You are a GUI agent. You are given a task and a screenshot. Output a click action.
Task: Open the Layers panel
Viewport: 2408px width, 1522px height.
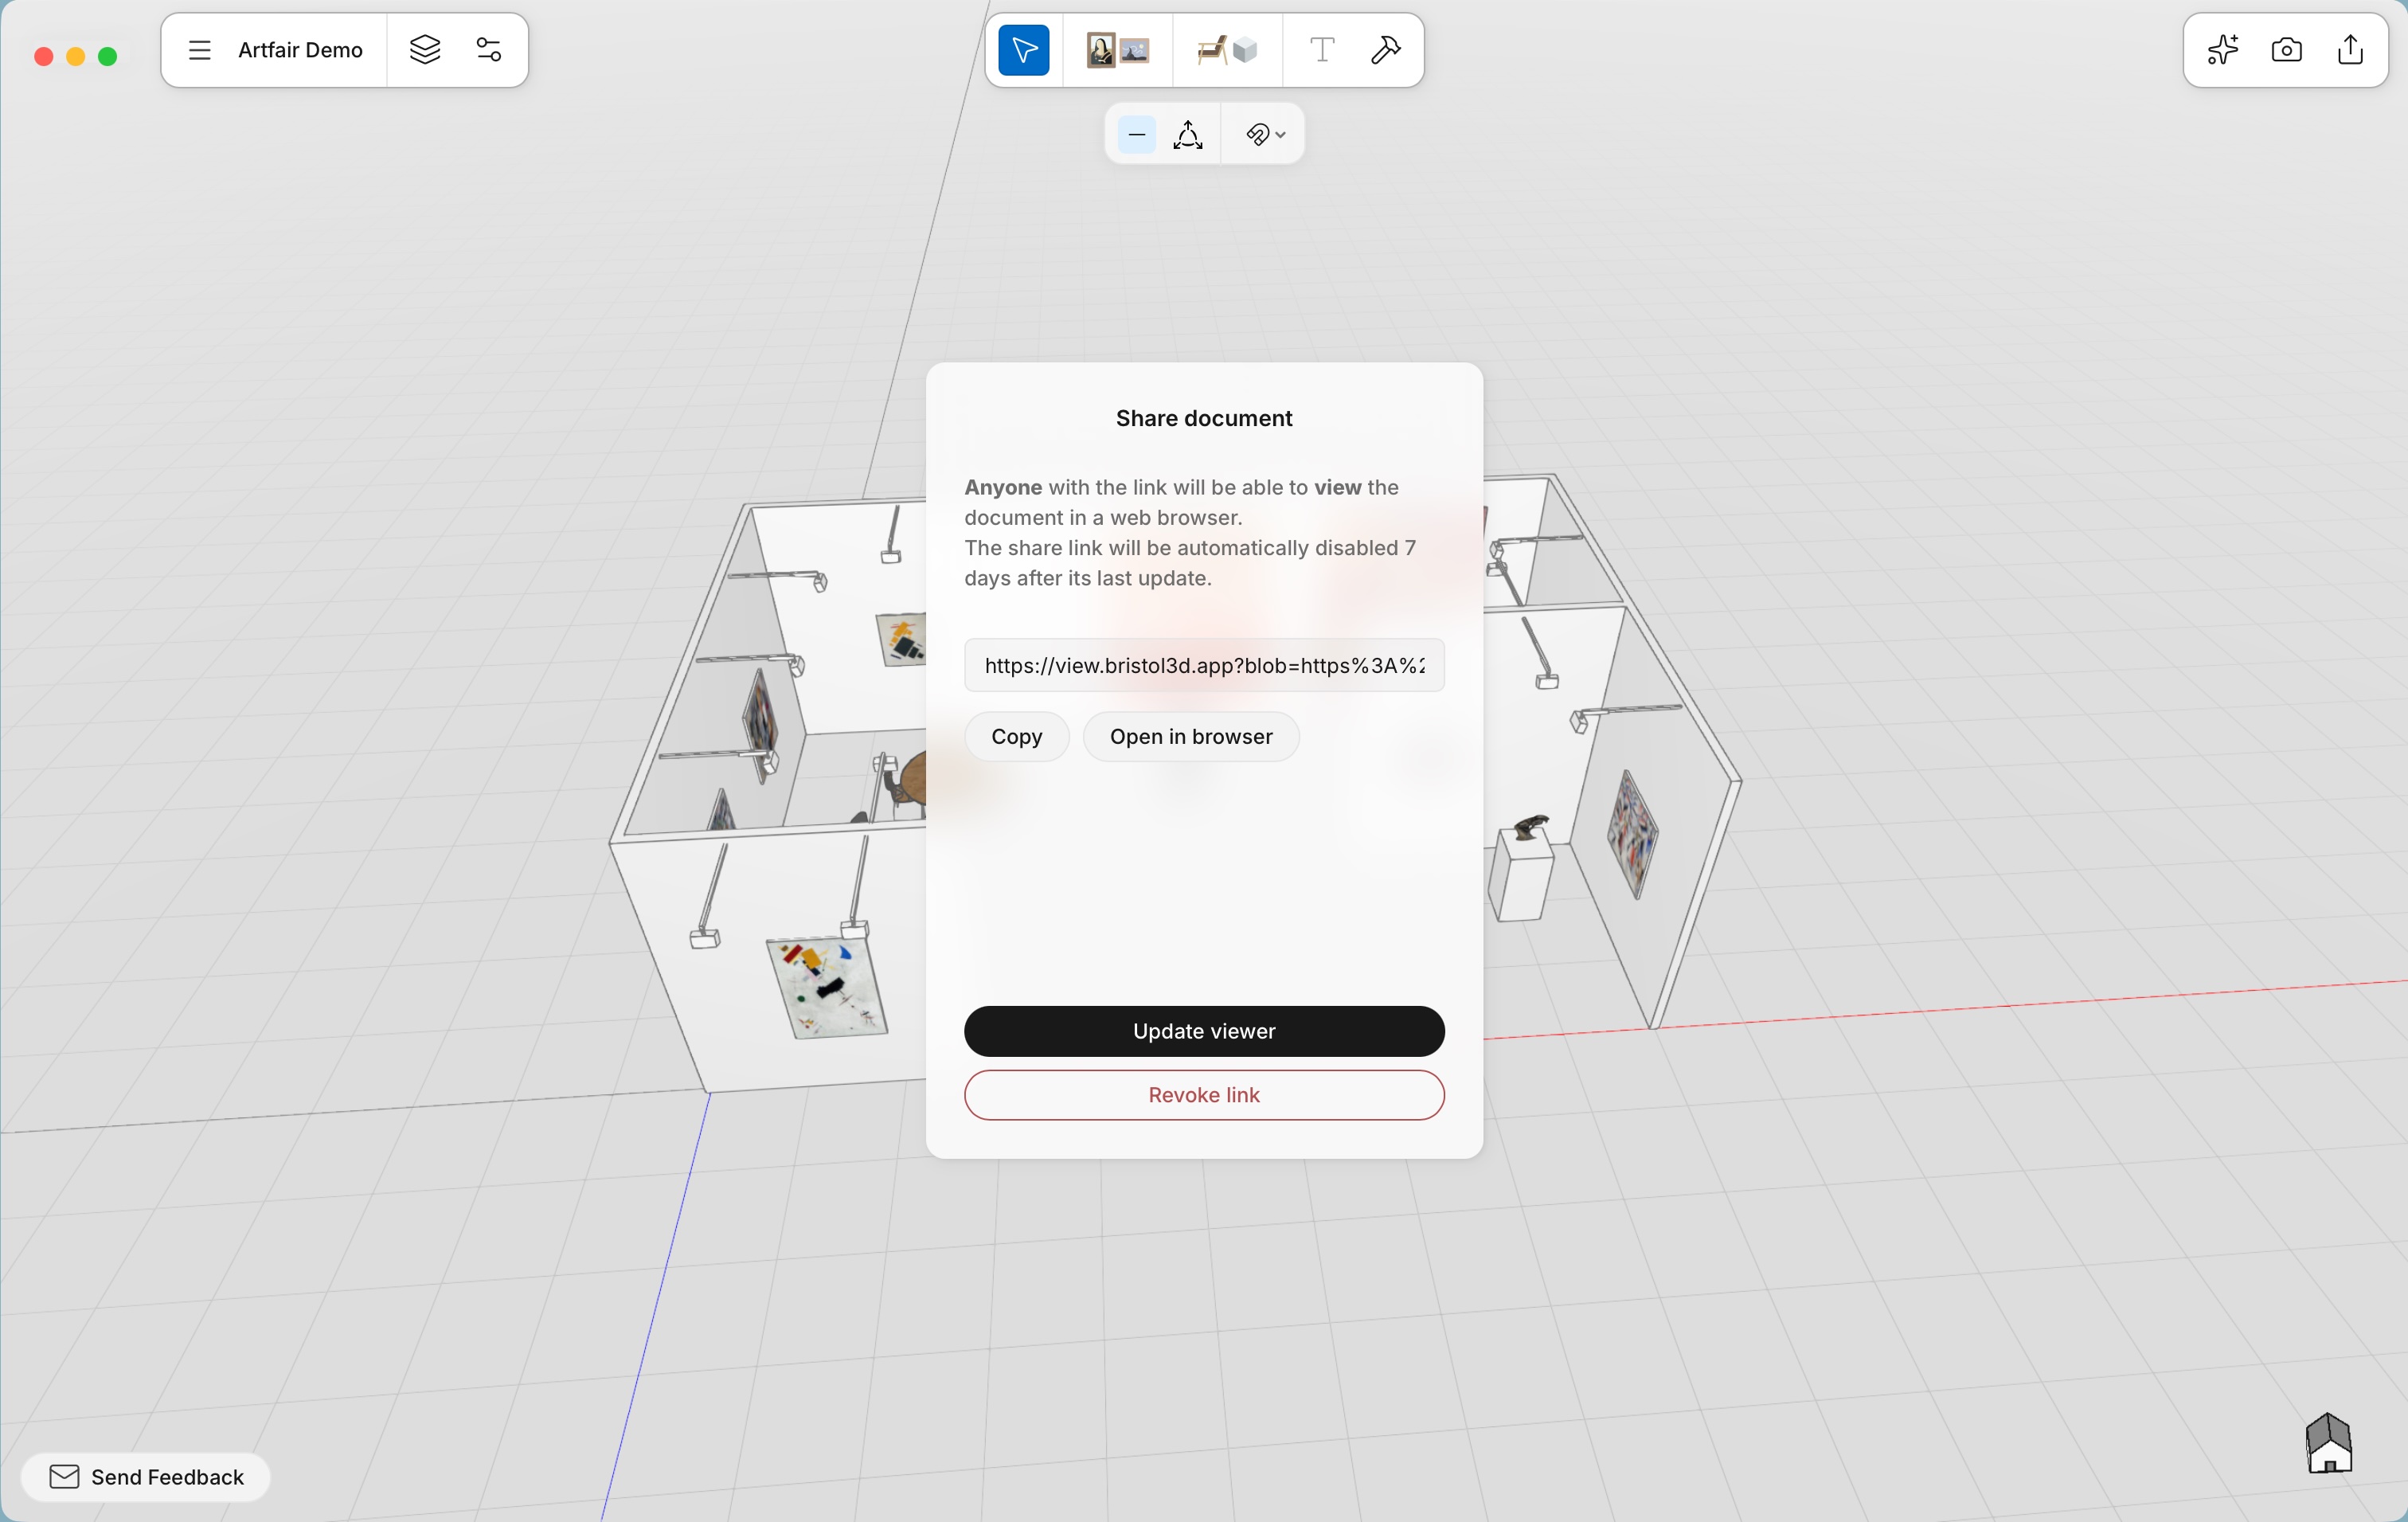[425, 49]
